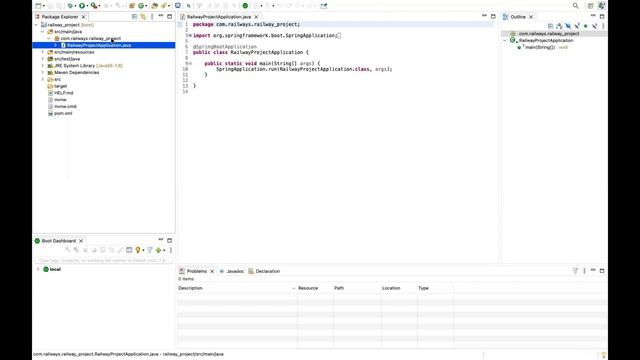Collapse the com.railways.railway_project package
This screenshot has width=640, height=360.
click(x=49, y=38)
